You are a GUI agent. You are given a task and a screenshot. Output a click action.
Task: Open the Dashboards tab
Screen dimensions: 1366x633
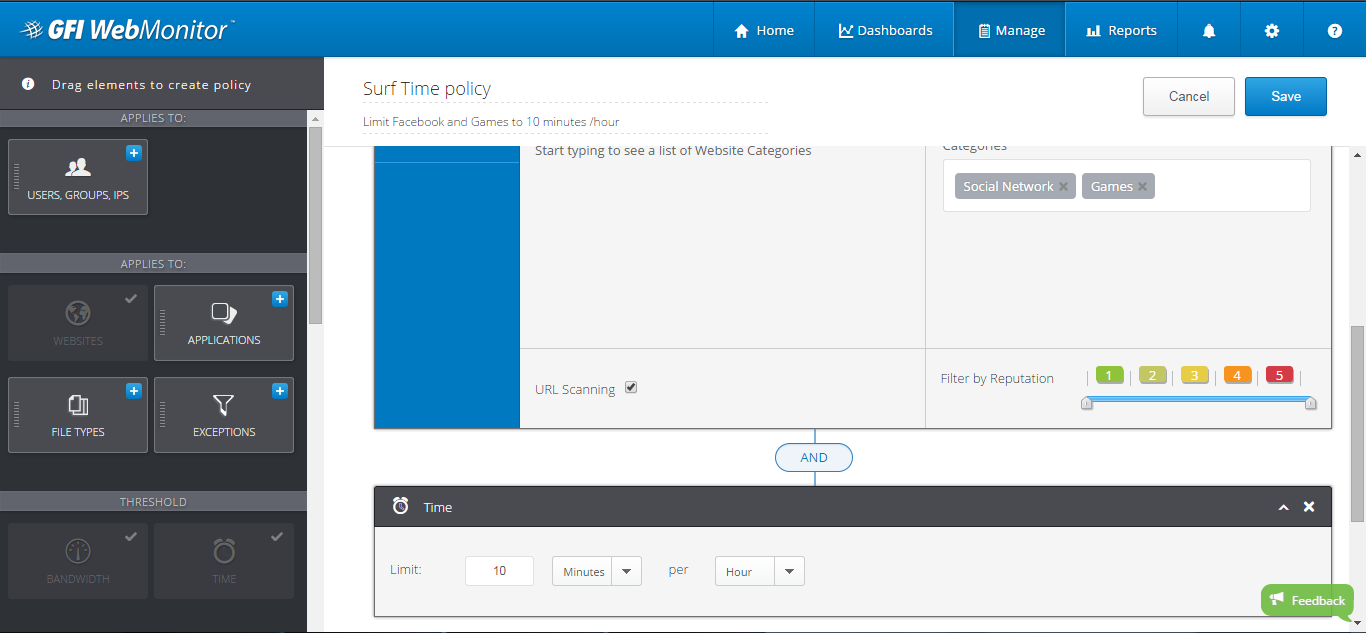tap(885, 31)
